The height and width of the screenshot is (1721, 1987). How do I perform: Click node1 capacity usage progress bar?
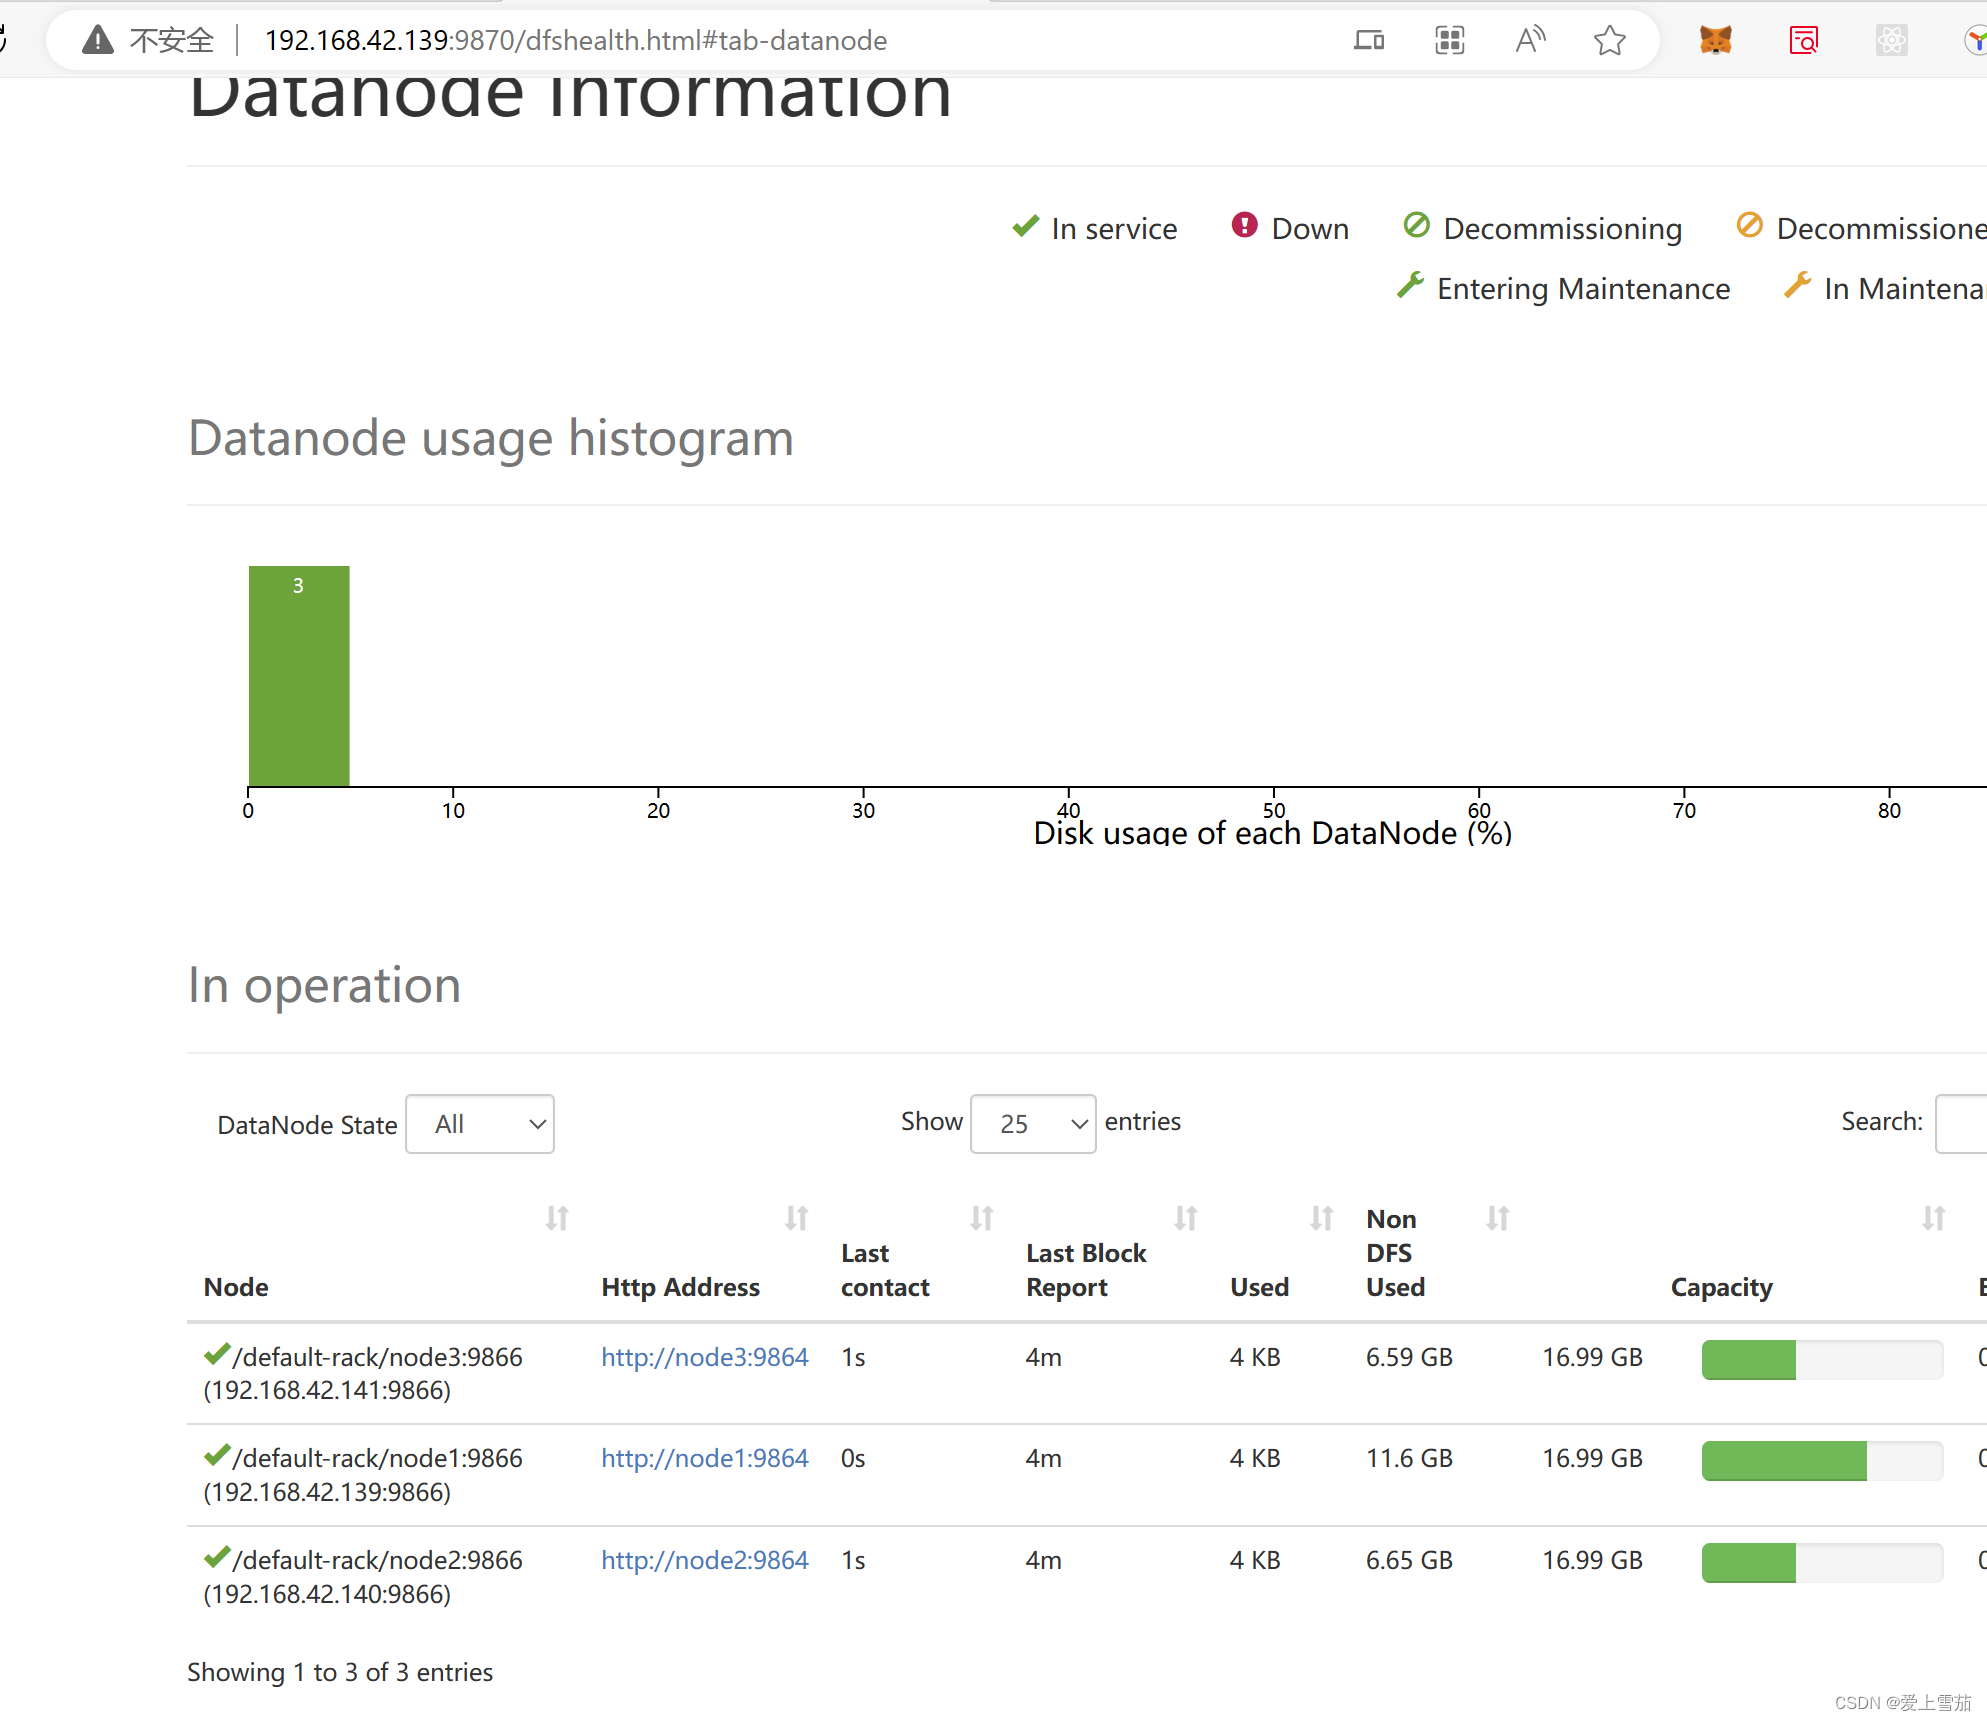coord(1821,1460)
